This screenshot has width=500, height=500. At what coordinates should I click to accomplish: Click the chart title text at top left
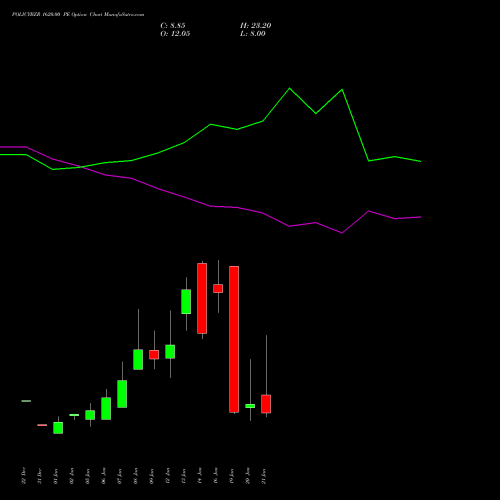[x=78, y=15]
